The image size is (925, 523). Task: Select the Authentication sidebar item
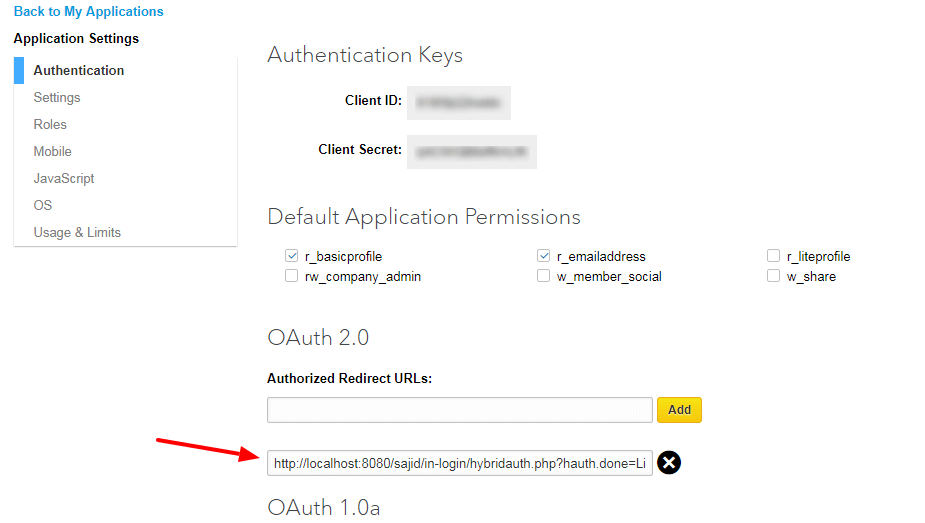point(78,70)
